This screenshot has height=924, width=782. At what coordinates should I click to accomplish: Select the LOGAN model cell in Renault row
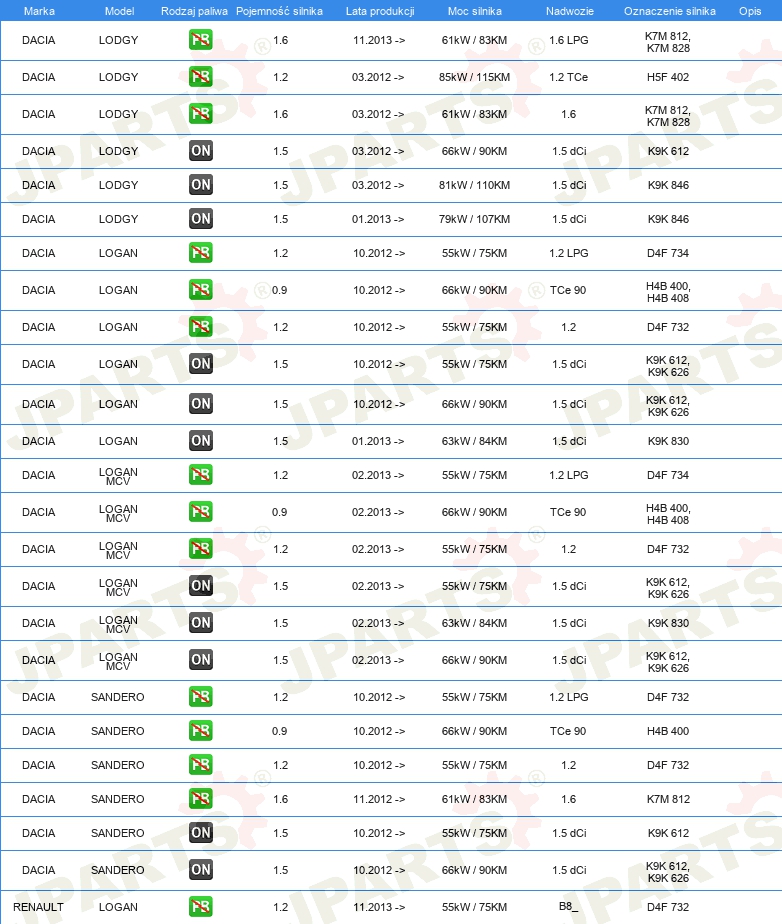click(118, 907)
